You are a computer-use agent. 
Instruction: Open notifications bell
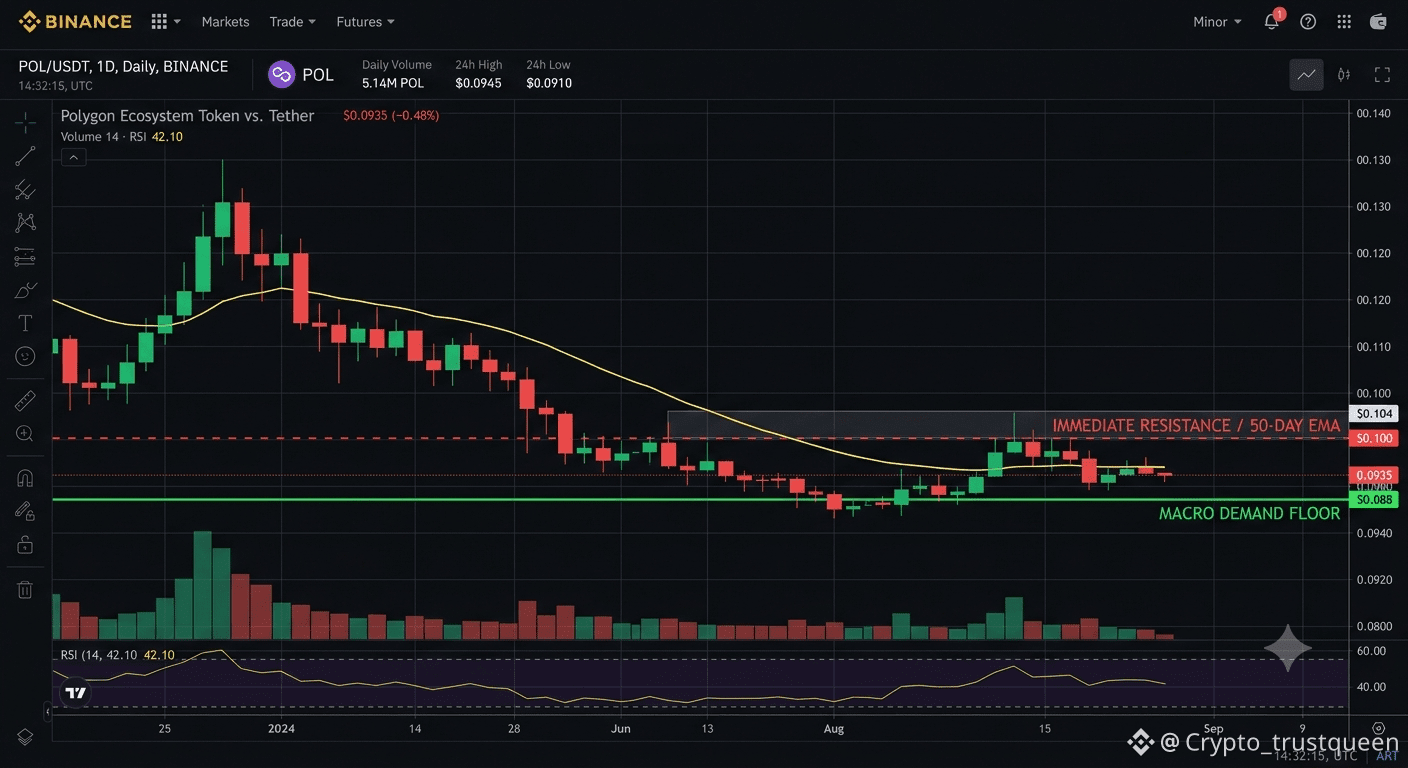coord(1273,21)
